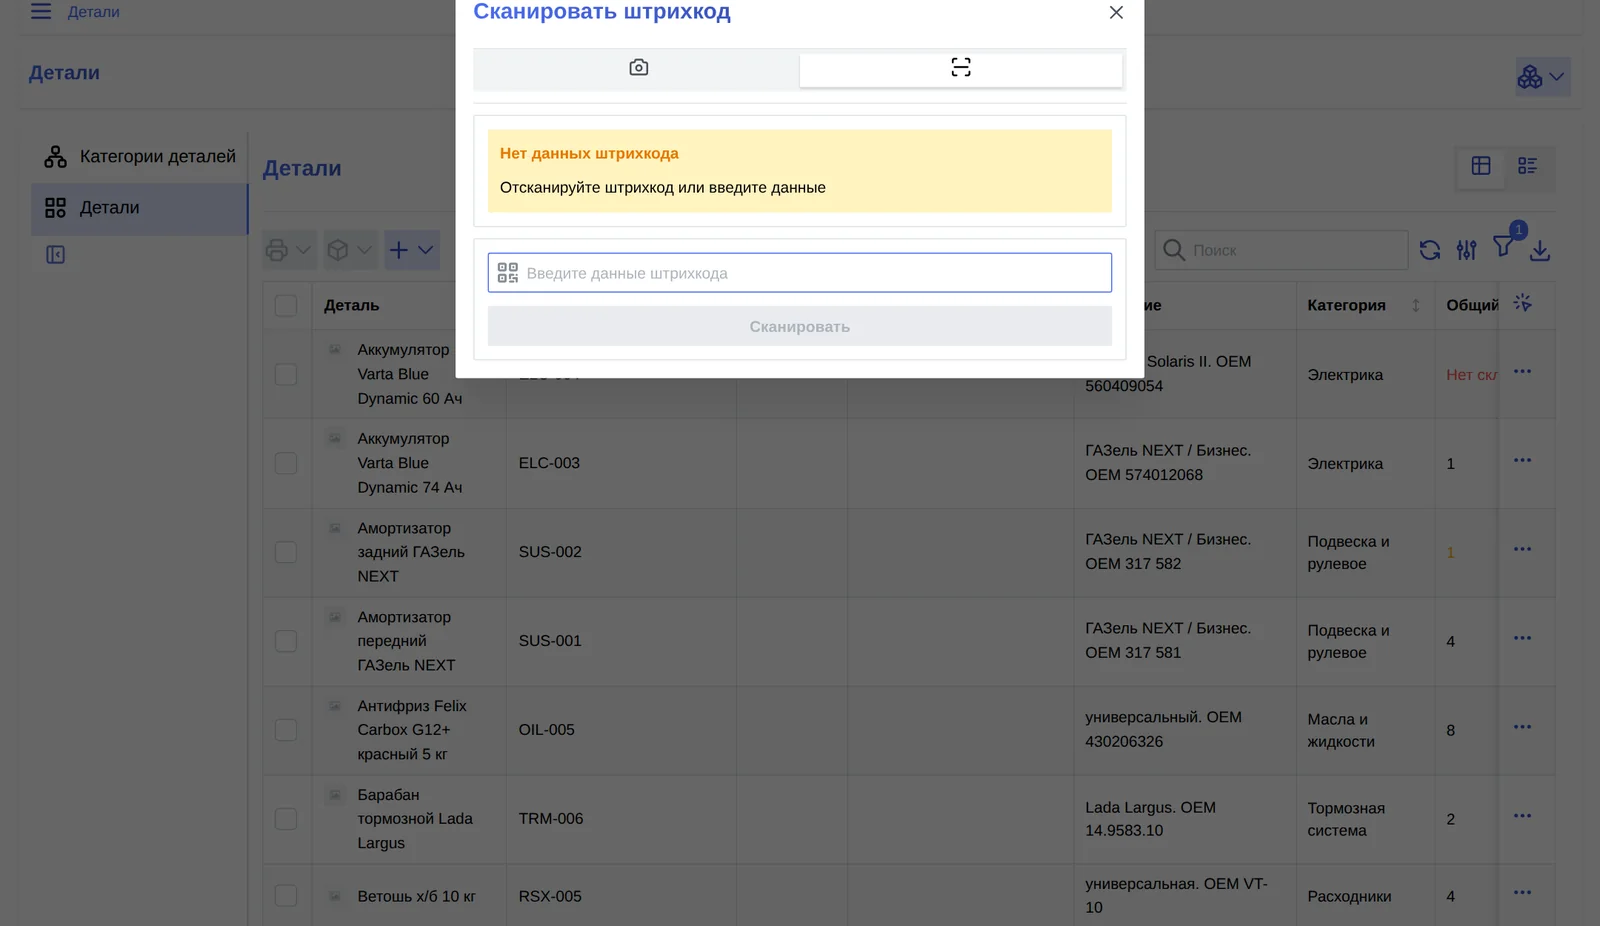
Task: Sort by Категория column arrows
Action: click(1415, 305)
